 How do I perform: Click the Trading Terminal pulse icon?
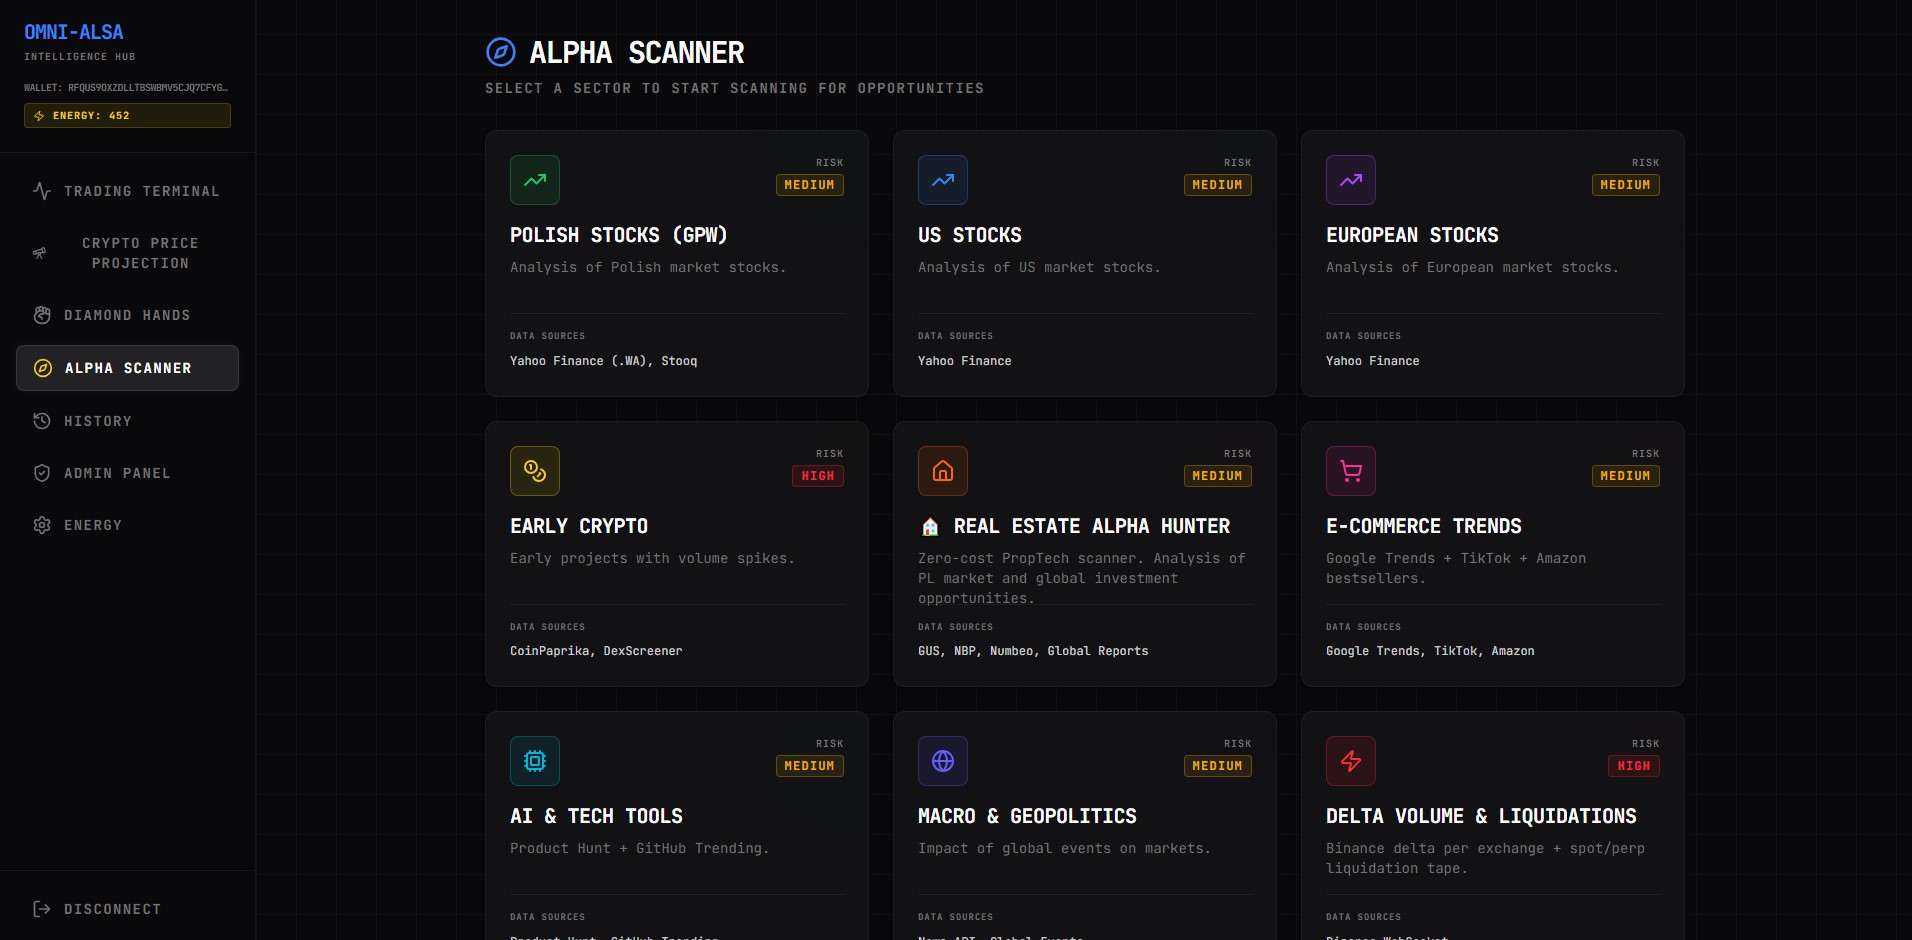point(42,191)
